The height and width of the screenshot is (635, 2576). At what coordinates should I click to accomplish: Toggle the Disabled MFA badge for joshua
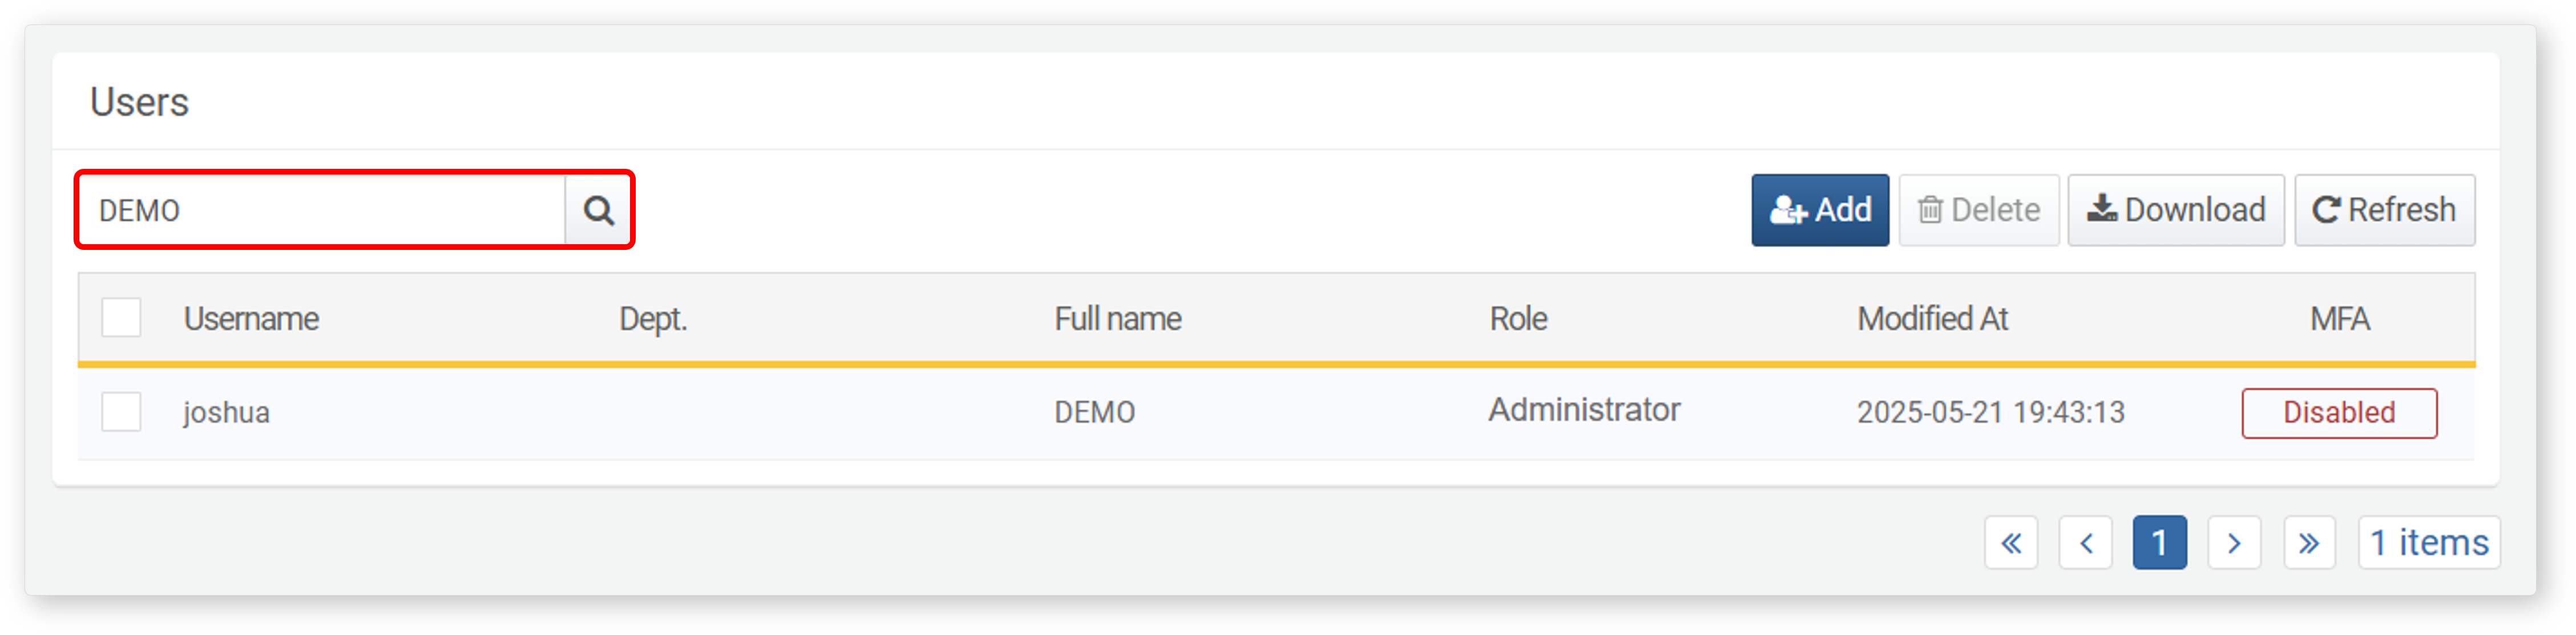tap(2338, 413)
